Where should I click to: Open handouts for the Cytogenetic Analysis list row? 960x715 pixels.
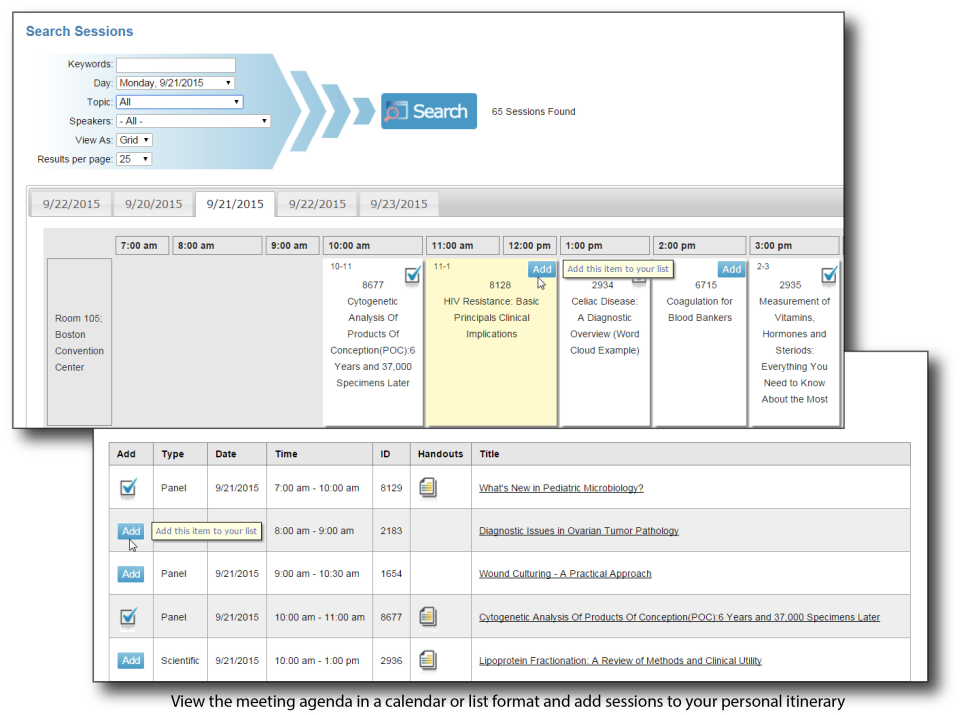(429, 617)
